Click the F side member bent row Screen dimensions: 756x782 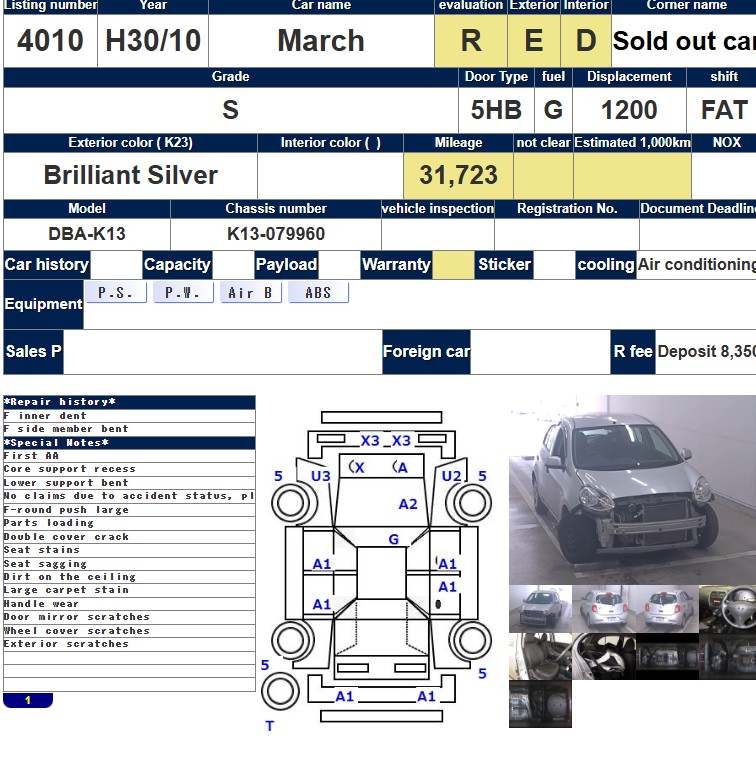click(129, 429)
